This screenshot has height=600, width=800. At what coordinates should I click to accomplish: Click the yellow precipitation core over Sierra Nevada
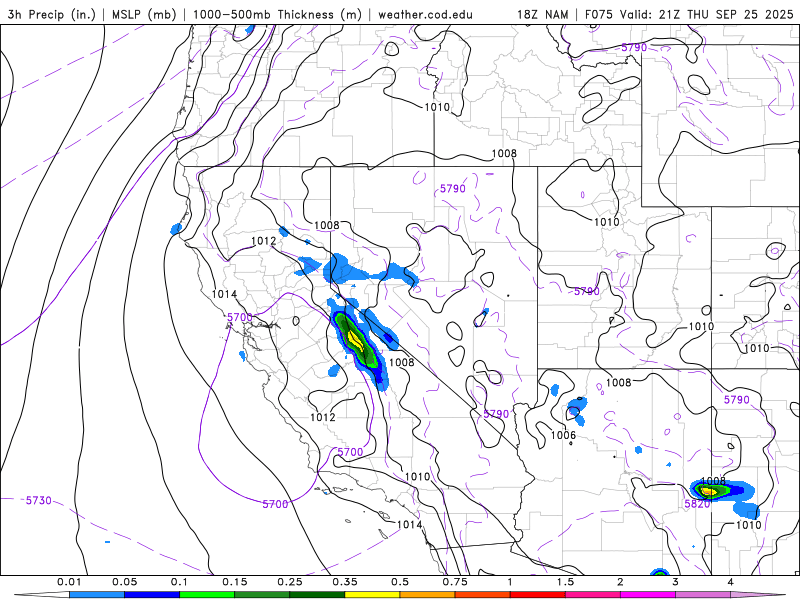pyautogui.click(x=355, y=339)
